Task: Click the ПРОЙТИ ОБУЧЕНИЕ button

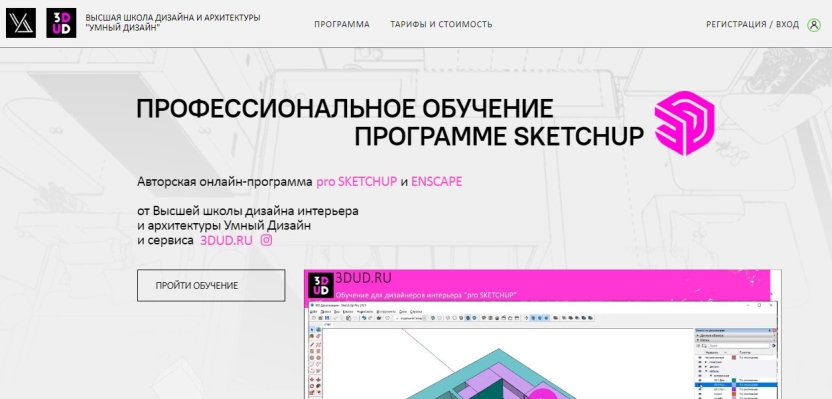Action: [x=211, y=285]
